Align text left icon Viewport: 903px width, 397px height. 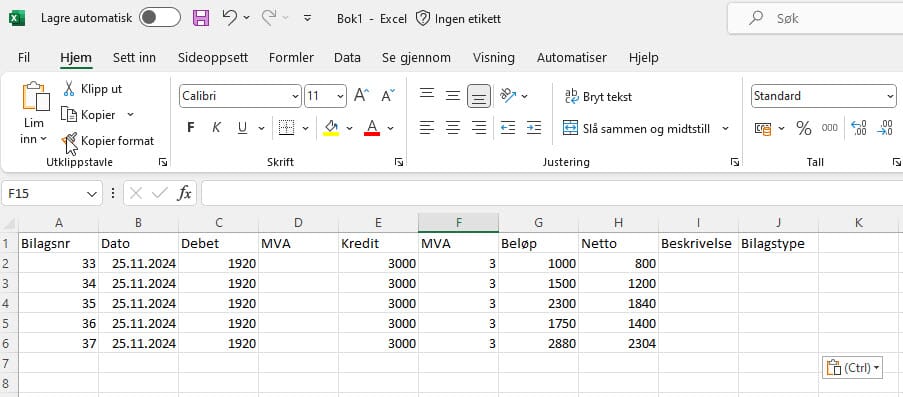click(427, 128)
